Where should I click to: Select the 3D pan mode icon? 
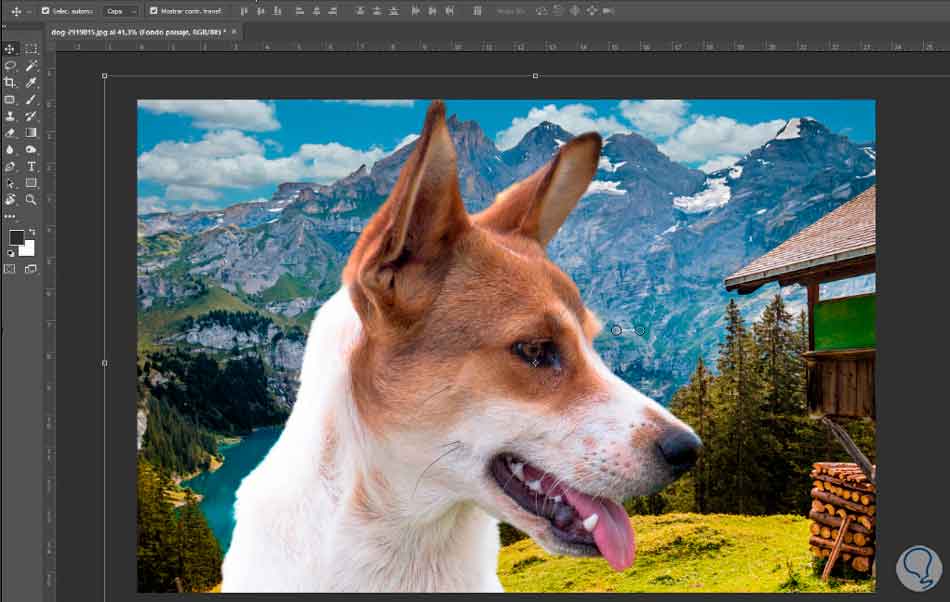(x=575, y=11)
